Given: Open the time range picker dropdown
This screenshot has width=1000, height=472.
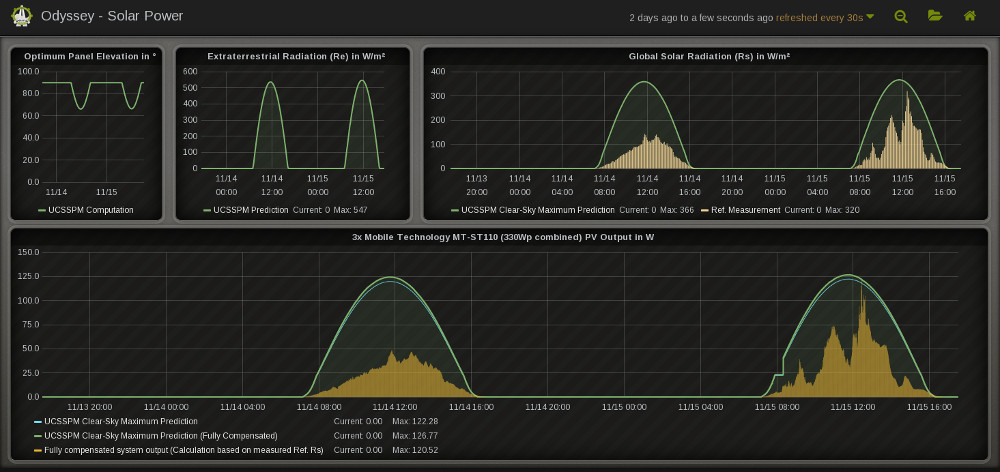Looking at the screenshot, I should [751, 17].
